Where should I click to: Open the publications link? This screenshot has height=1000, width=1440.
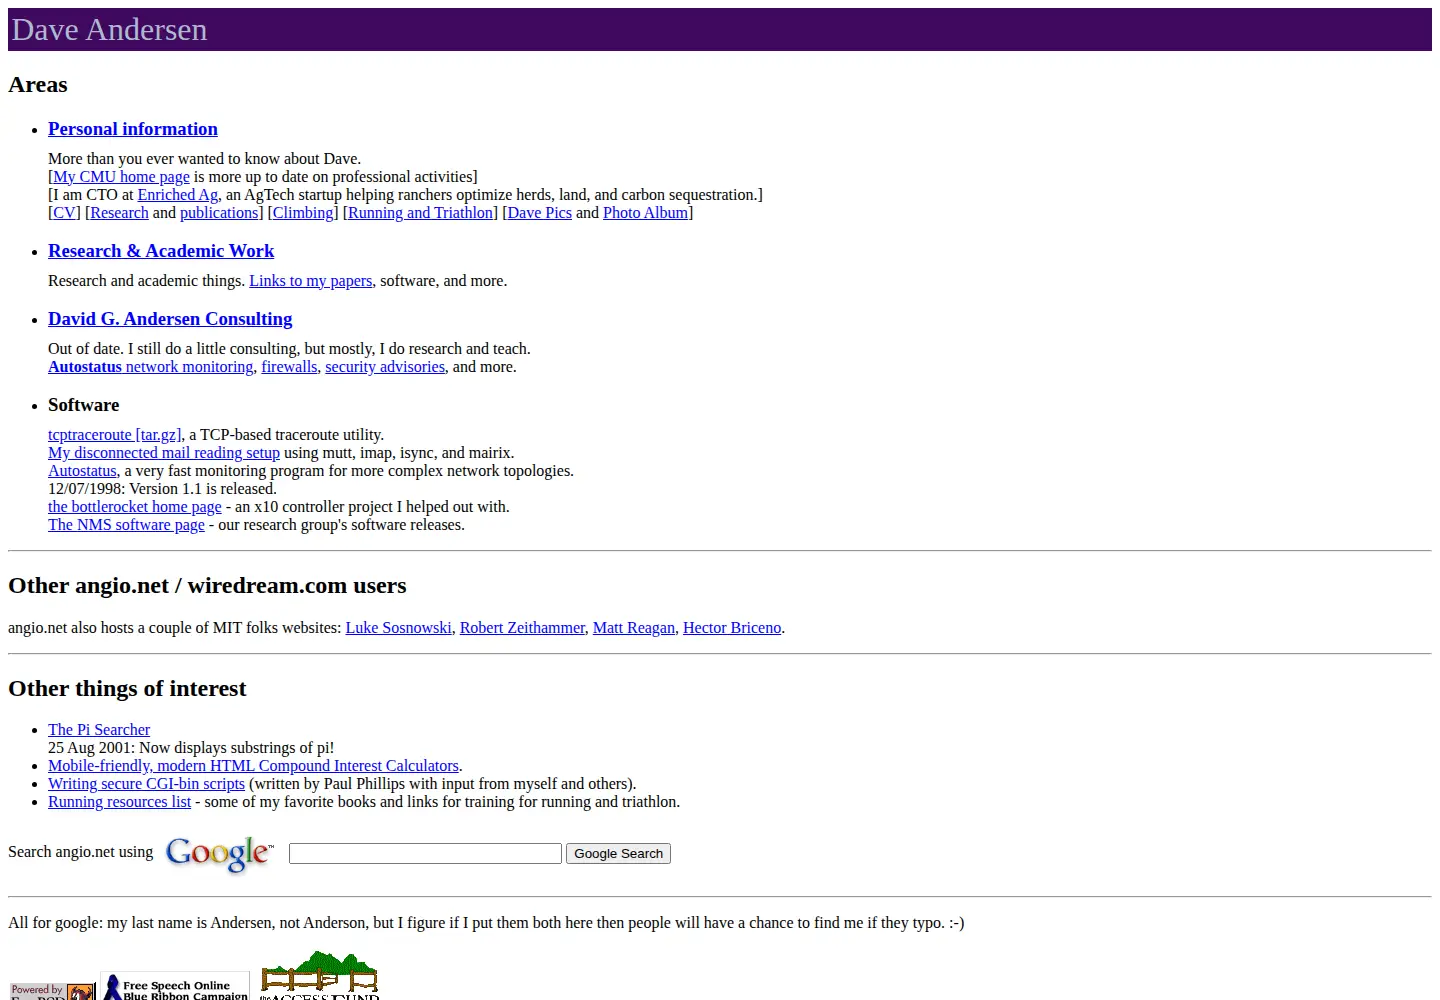point(219,213)
